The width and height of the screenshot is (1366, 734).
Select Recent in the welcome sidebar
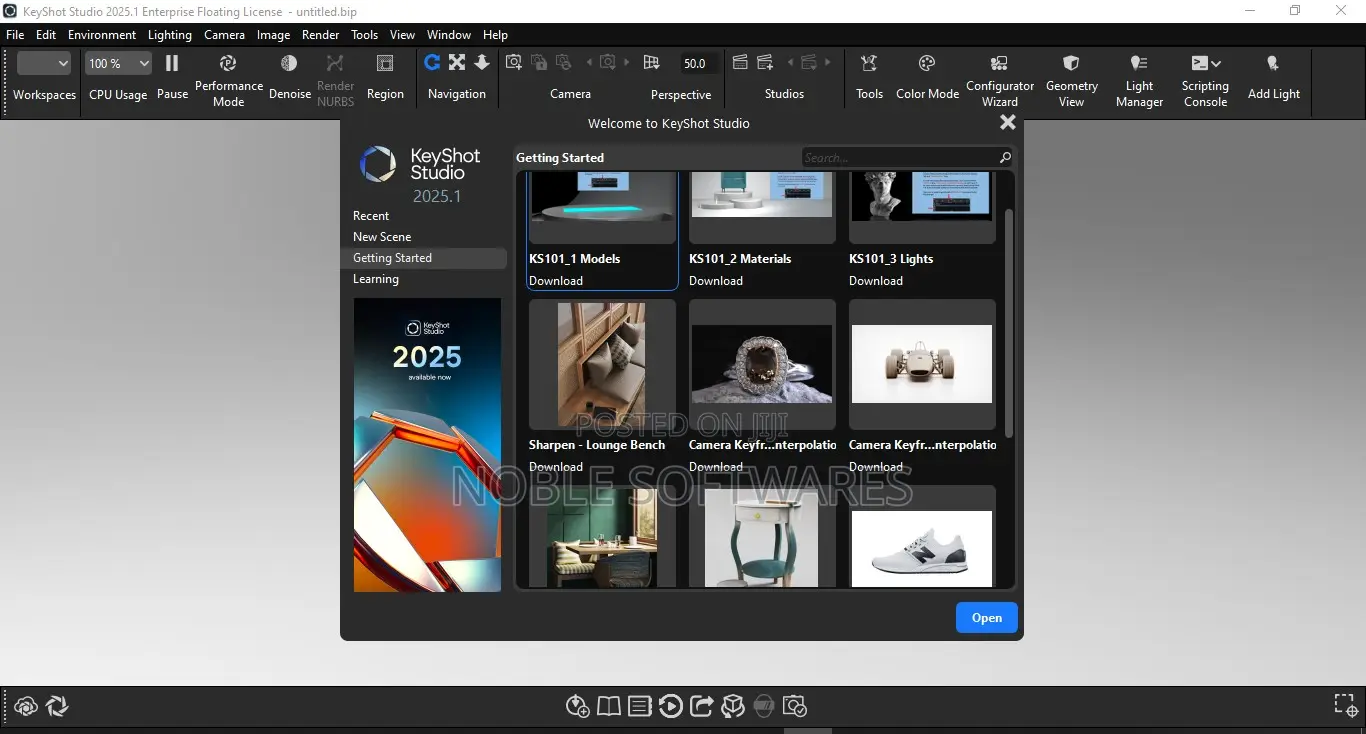pyautogui.click(x=371, y=216)
